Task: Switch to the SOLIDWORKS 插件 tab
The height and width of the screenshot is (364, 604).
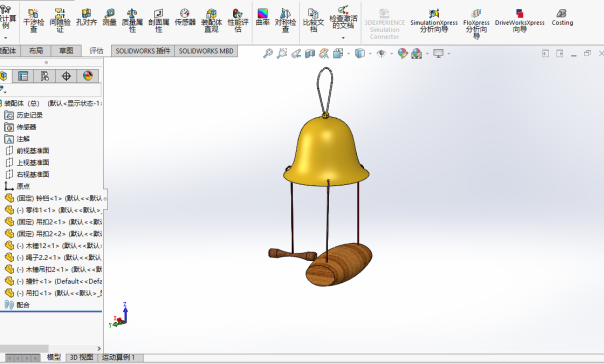Action: [143, 51]
